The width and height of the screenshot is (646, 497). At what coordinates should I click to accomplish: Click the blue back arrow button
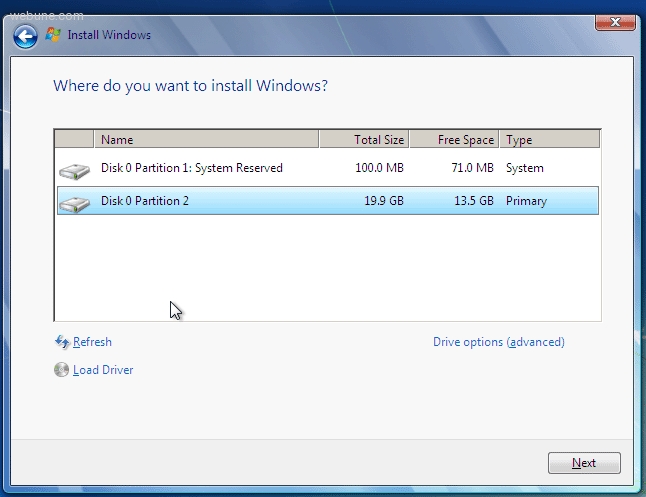tap(25, 36)
